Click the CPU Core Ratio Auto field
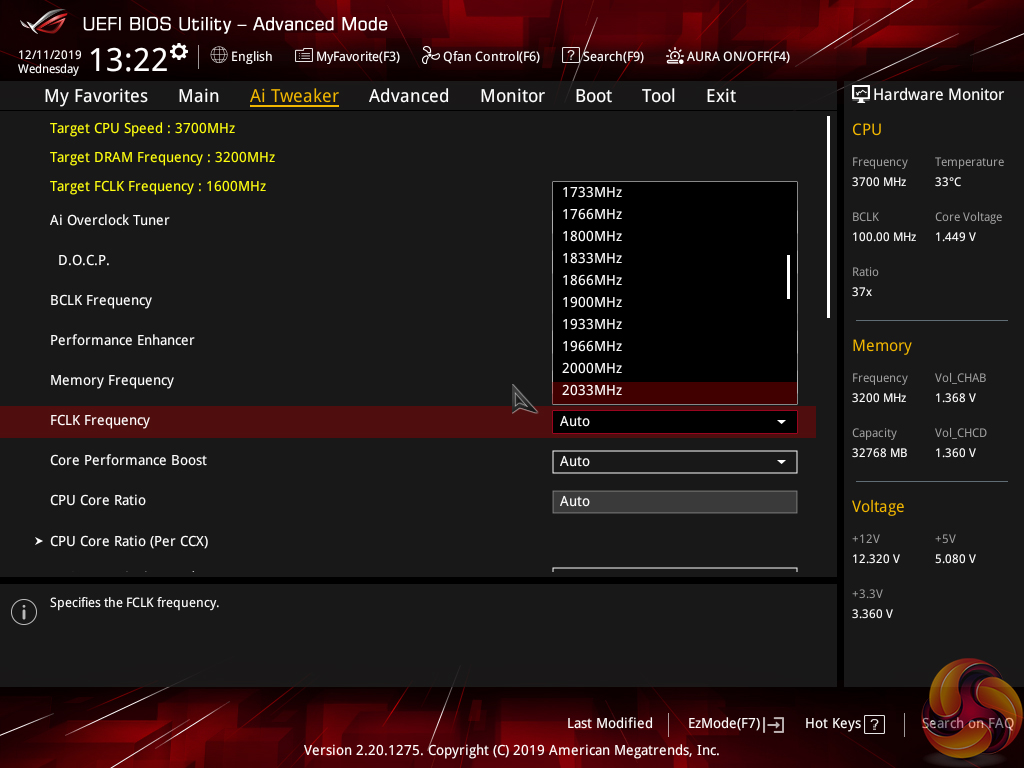This screenshot has width=1024, height=768. [674, 501]
